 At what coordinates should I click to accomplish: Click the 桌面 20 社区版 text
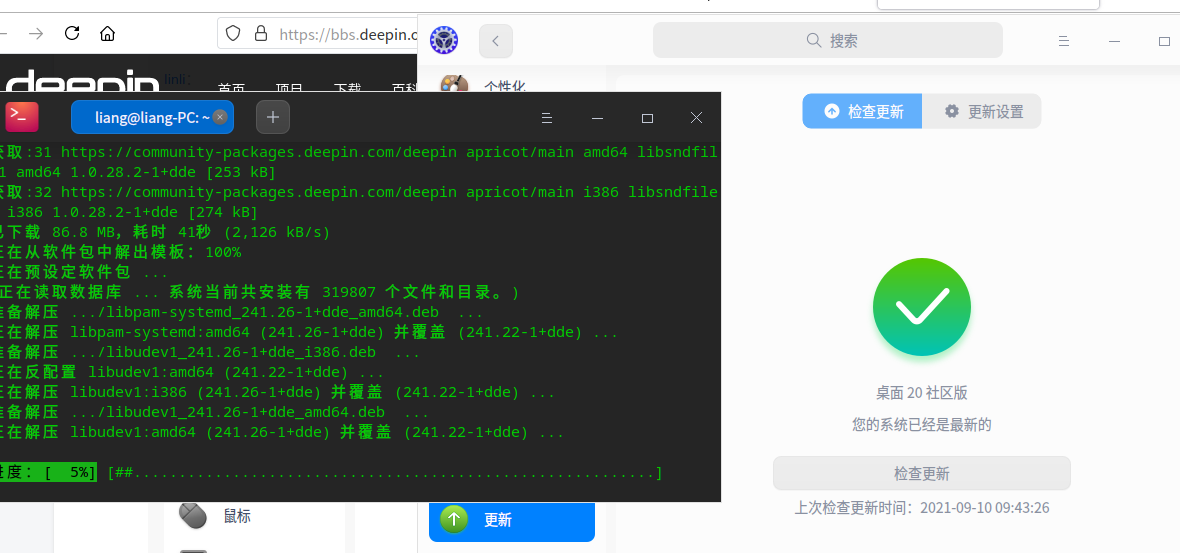(922, 392)
